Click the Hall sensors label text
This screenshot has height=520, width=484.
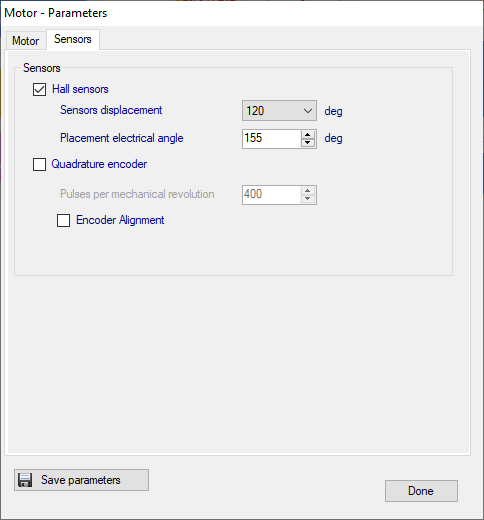[80, 89]
